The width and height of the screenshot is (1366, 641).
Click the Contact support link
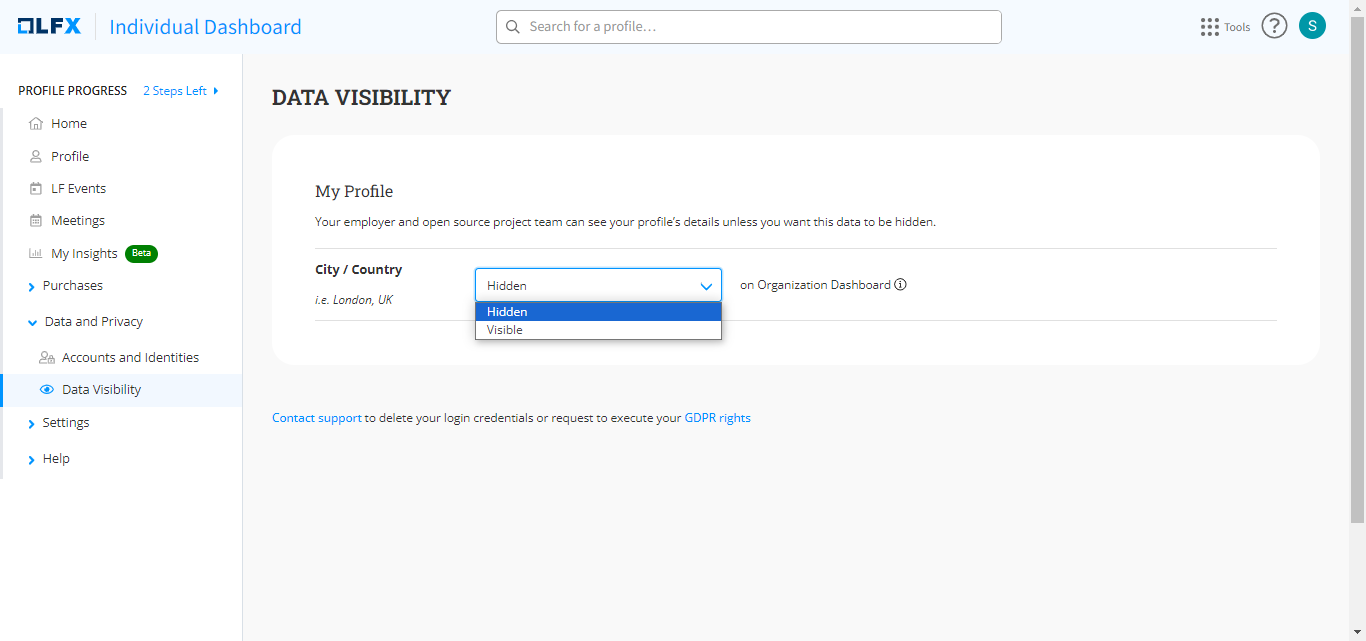(x=316, y=418)
